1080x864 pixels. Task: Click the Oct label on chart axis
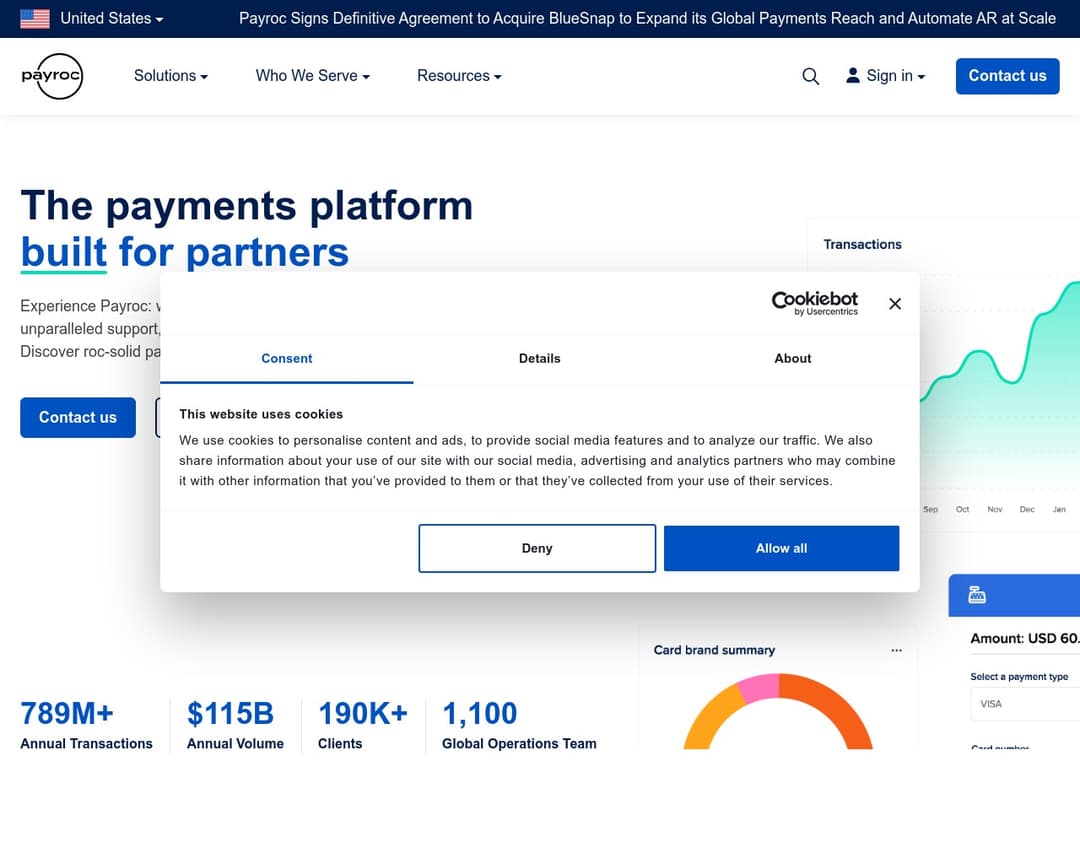(962, 509)
